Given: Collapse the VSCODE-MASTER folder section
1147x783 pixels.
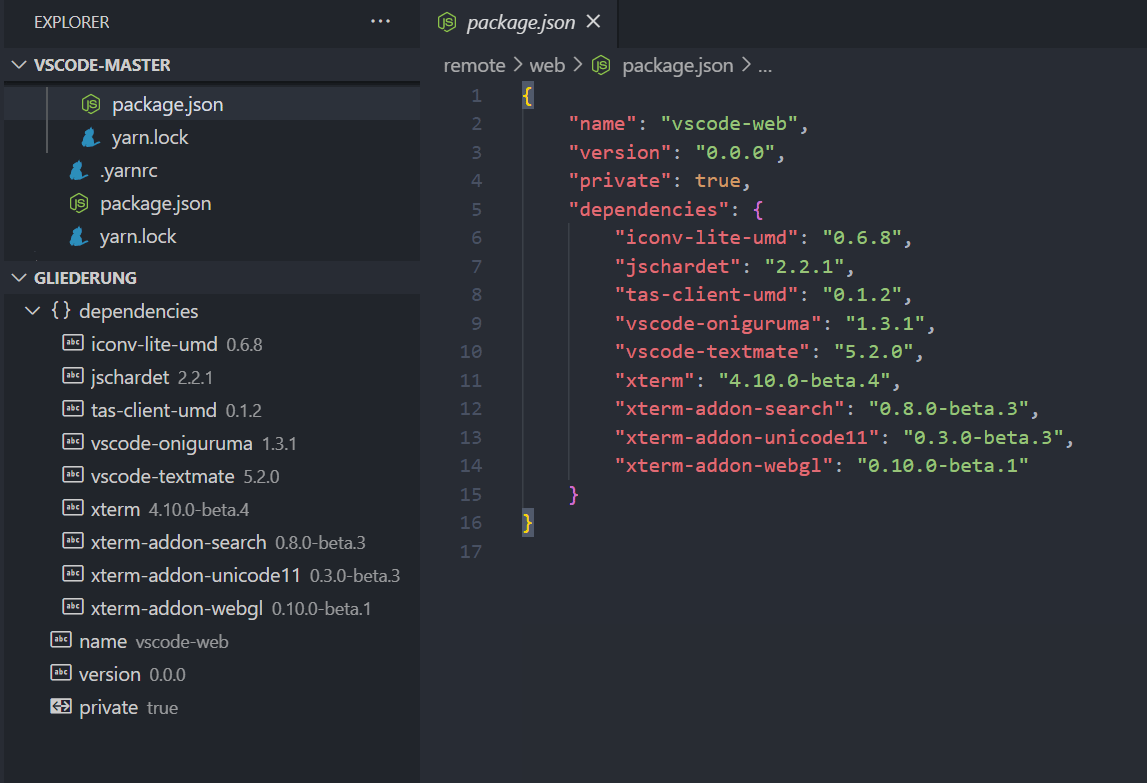Looking at the screenshot, I should click(20, 64).
